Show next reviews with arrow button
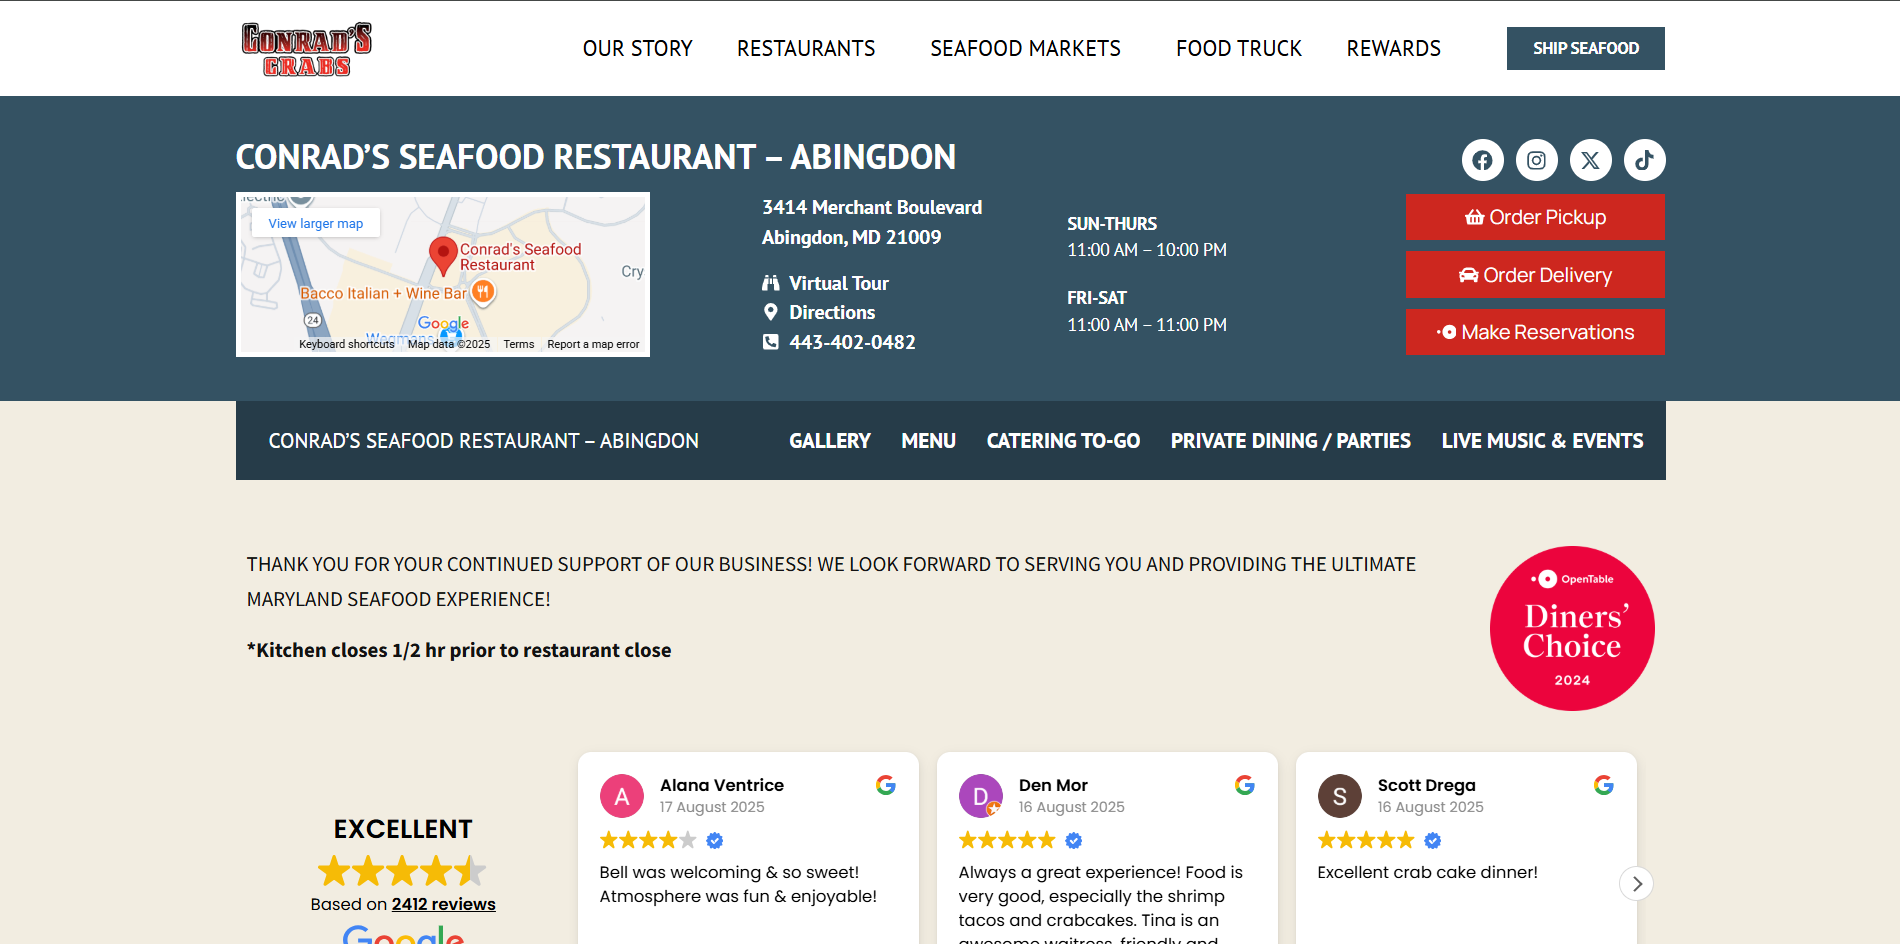Viewport: 1900px width, 944px height. (x=1636, y=884)
